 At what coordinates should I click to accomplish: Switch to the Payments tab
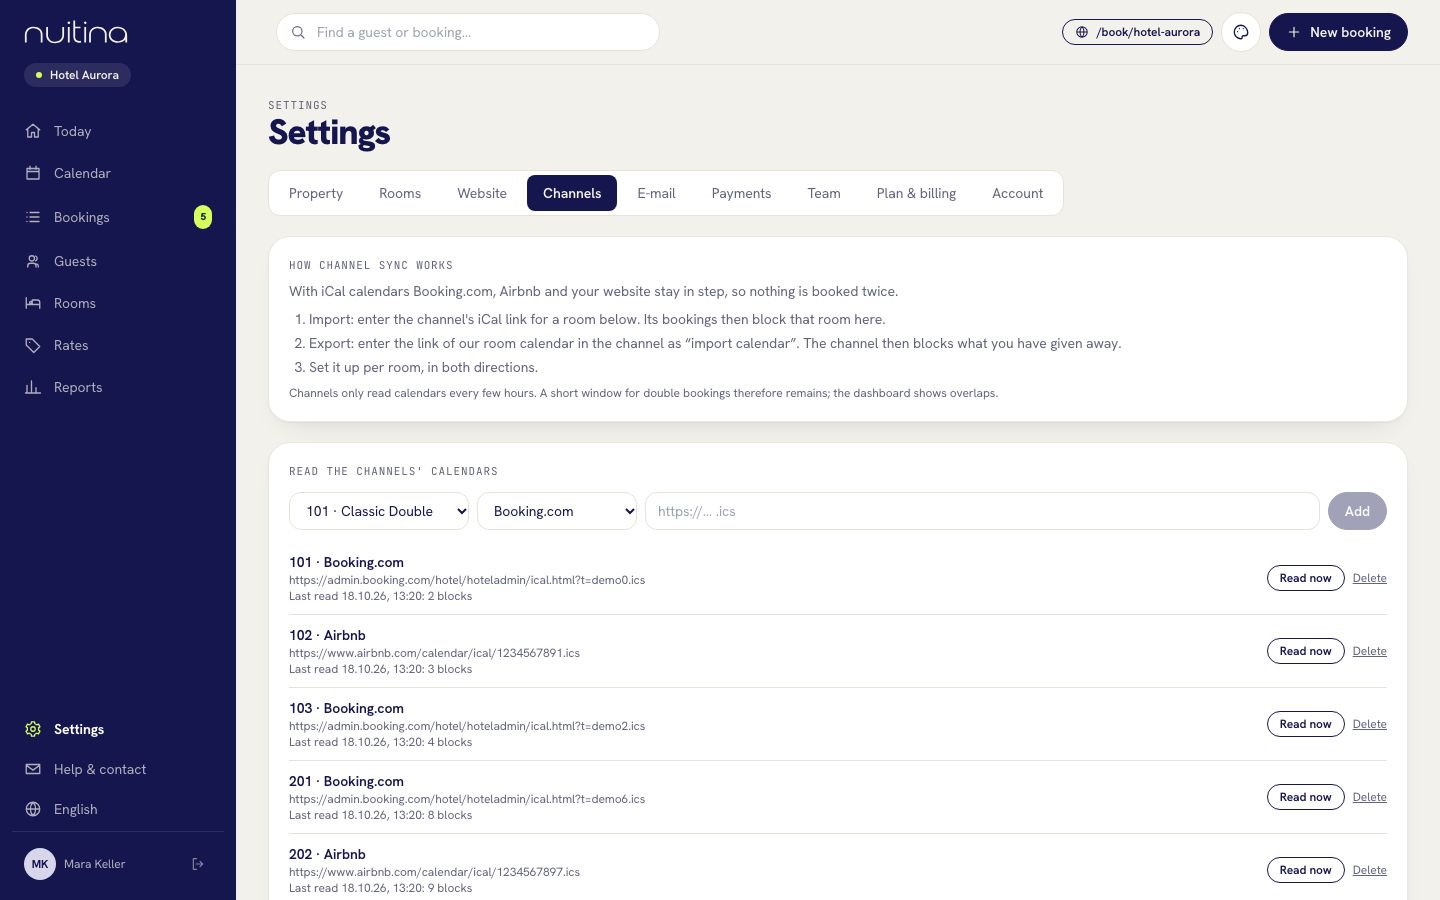(741, 193)
